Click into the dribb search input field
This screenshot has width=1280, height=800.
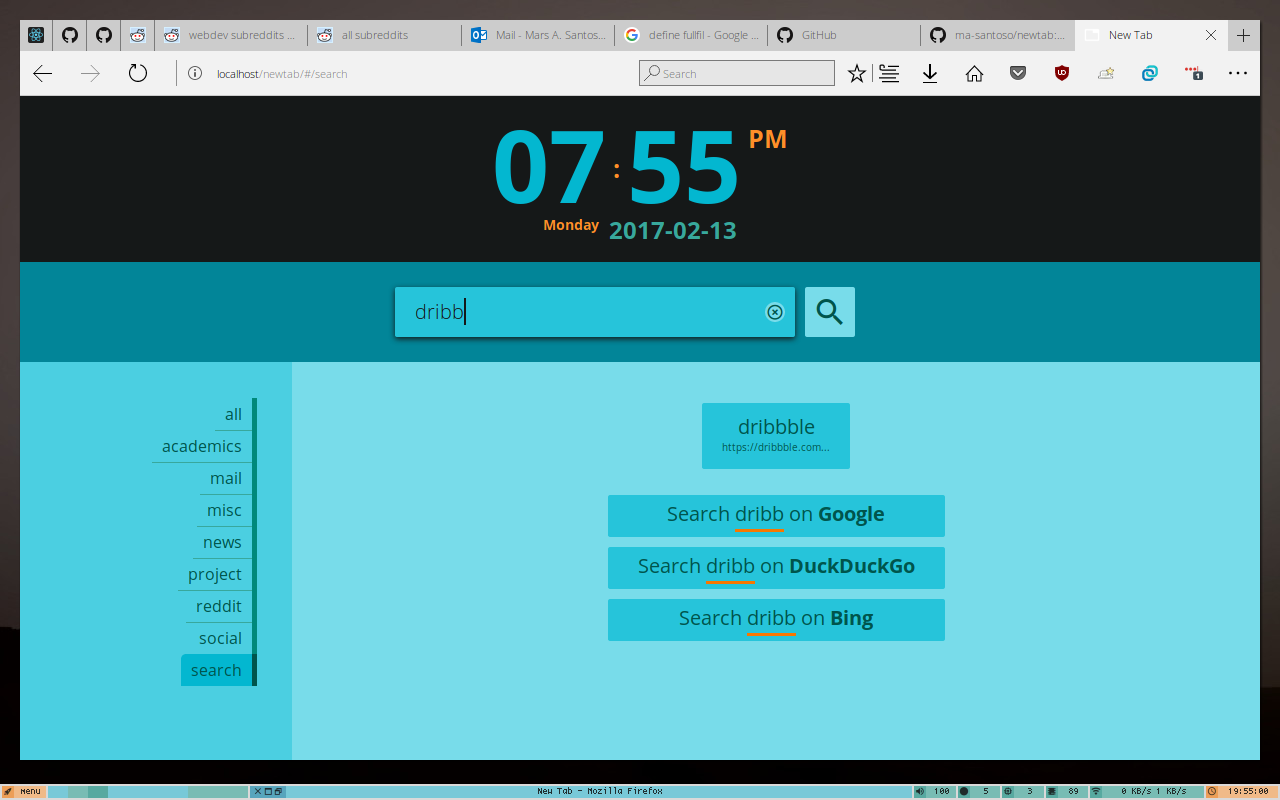pos(595,312)
